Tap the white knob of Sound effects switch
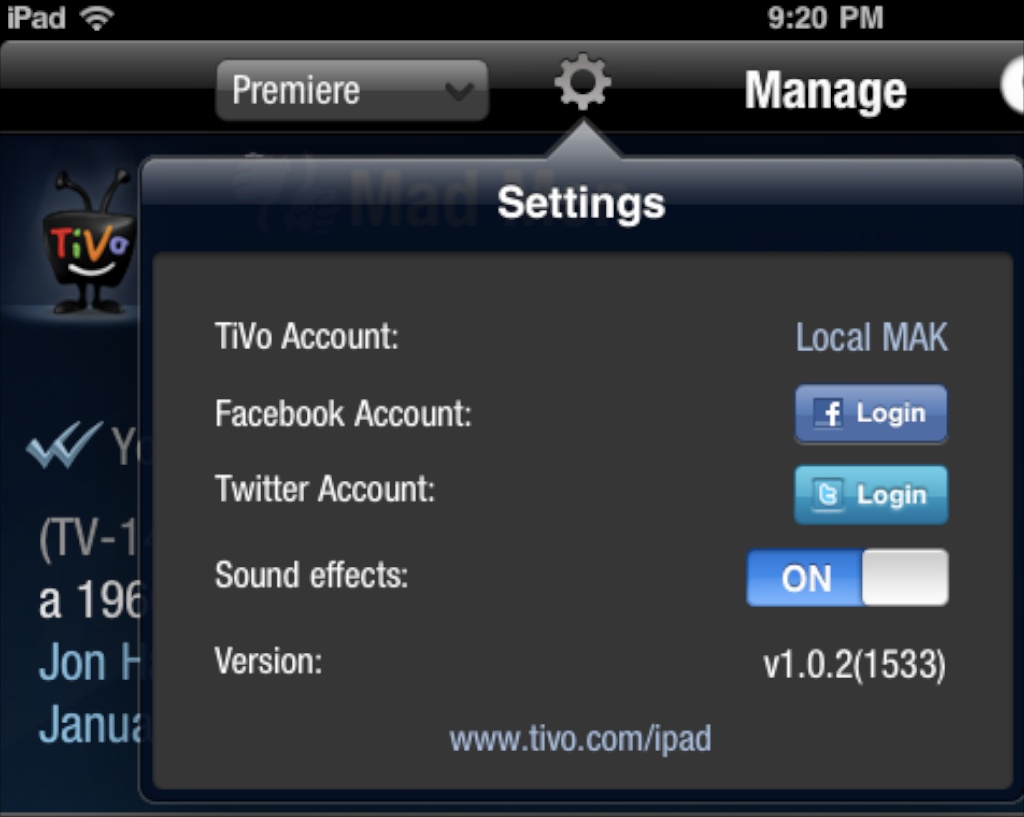The width and height of the screenshot is (1024, 817). (904, 578)
